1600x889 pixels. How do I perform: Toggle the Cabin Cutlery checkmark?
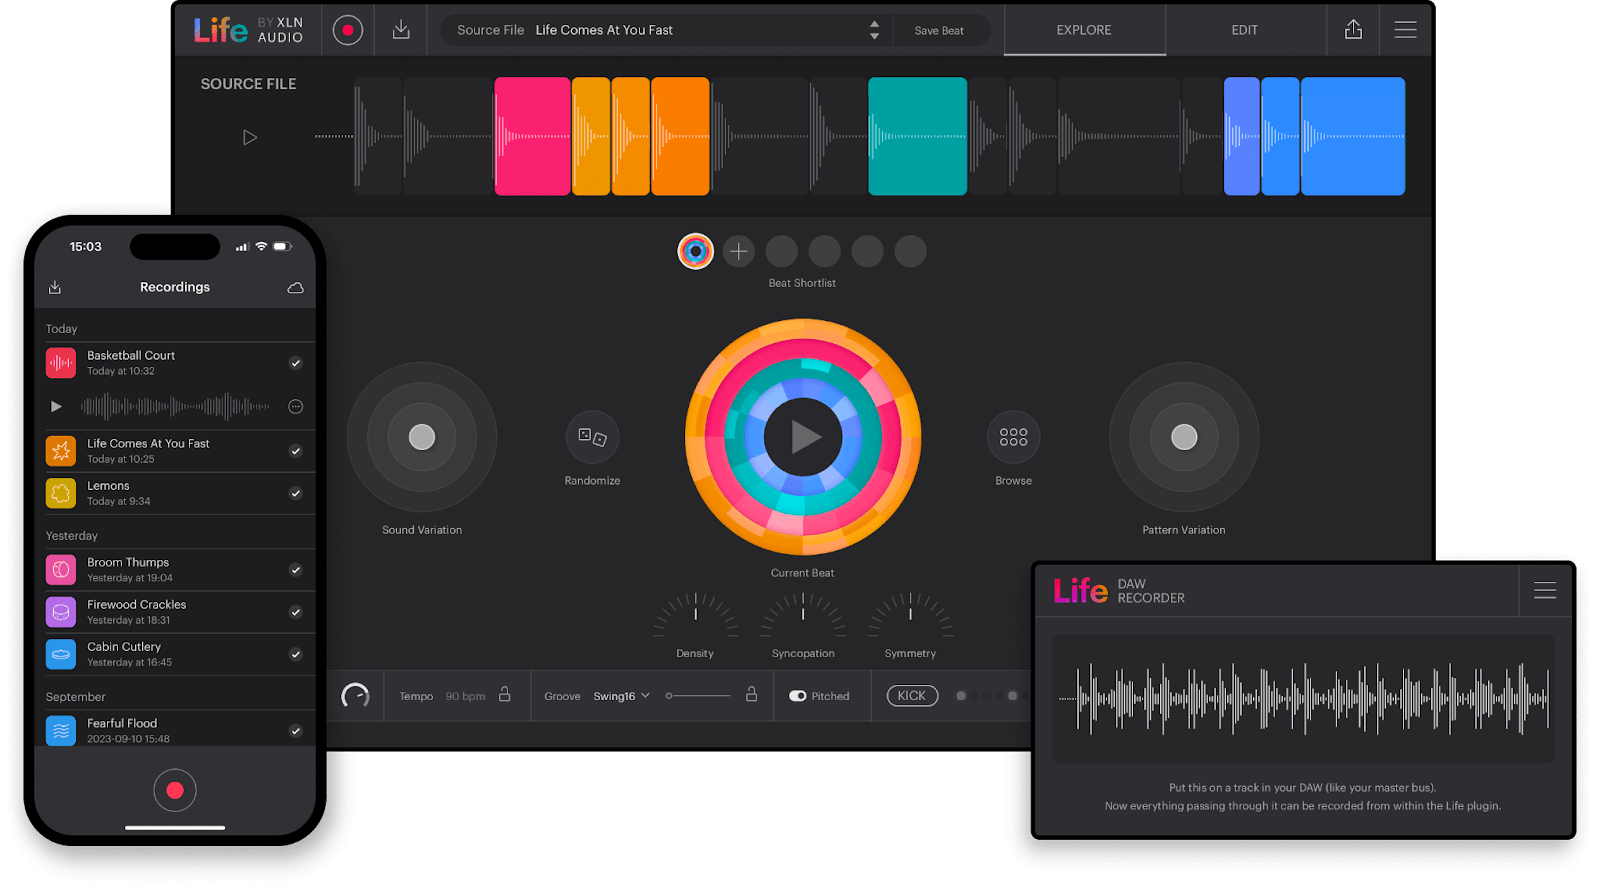295,654
